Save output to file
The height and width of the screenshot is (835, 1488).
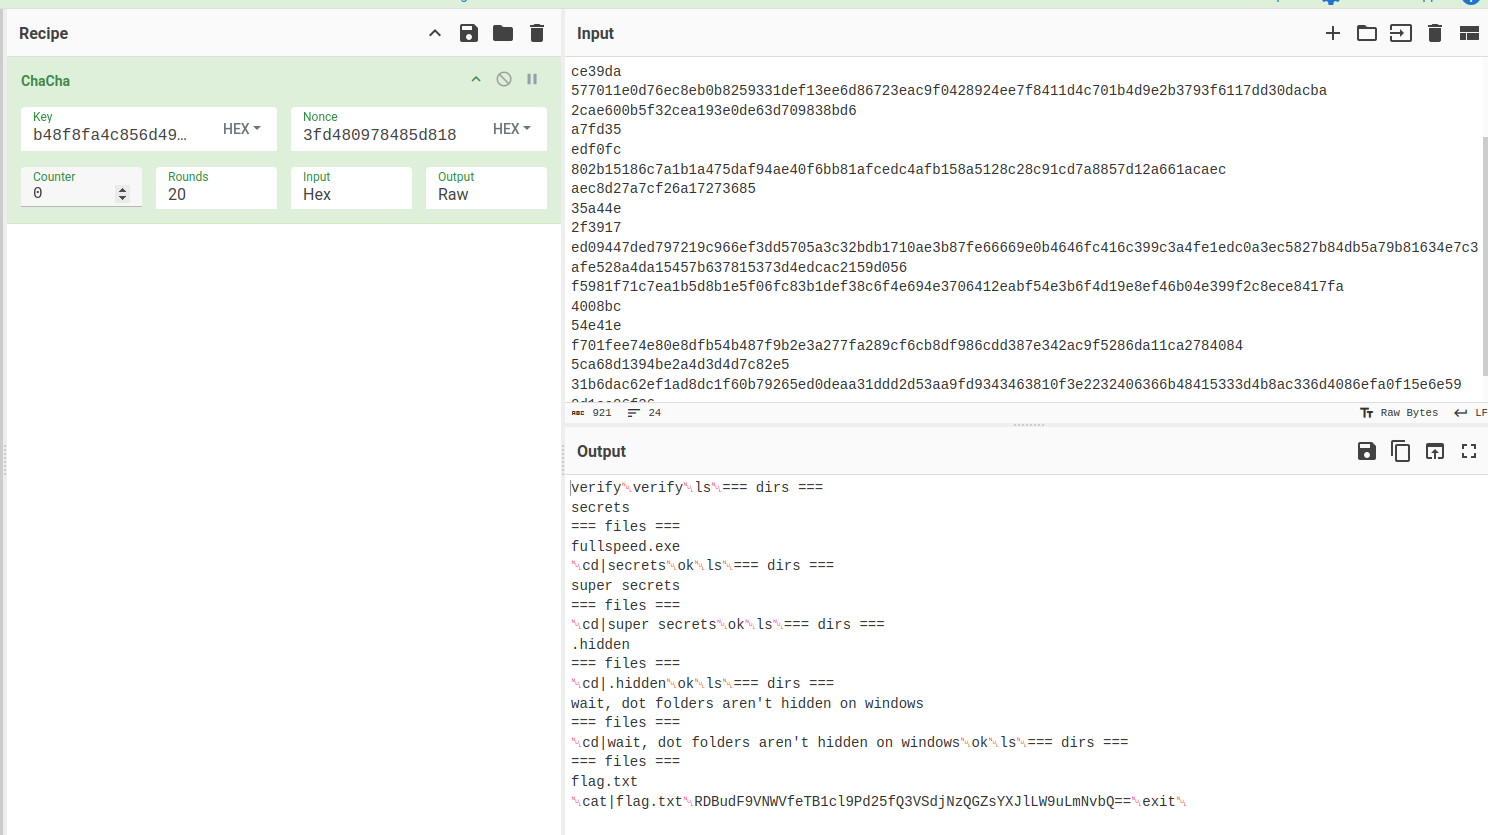pyautogui.click(x=1366, y=451)
